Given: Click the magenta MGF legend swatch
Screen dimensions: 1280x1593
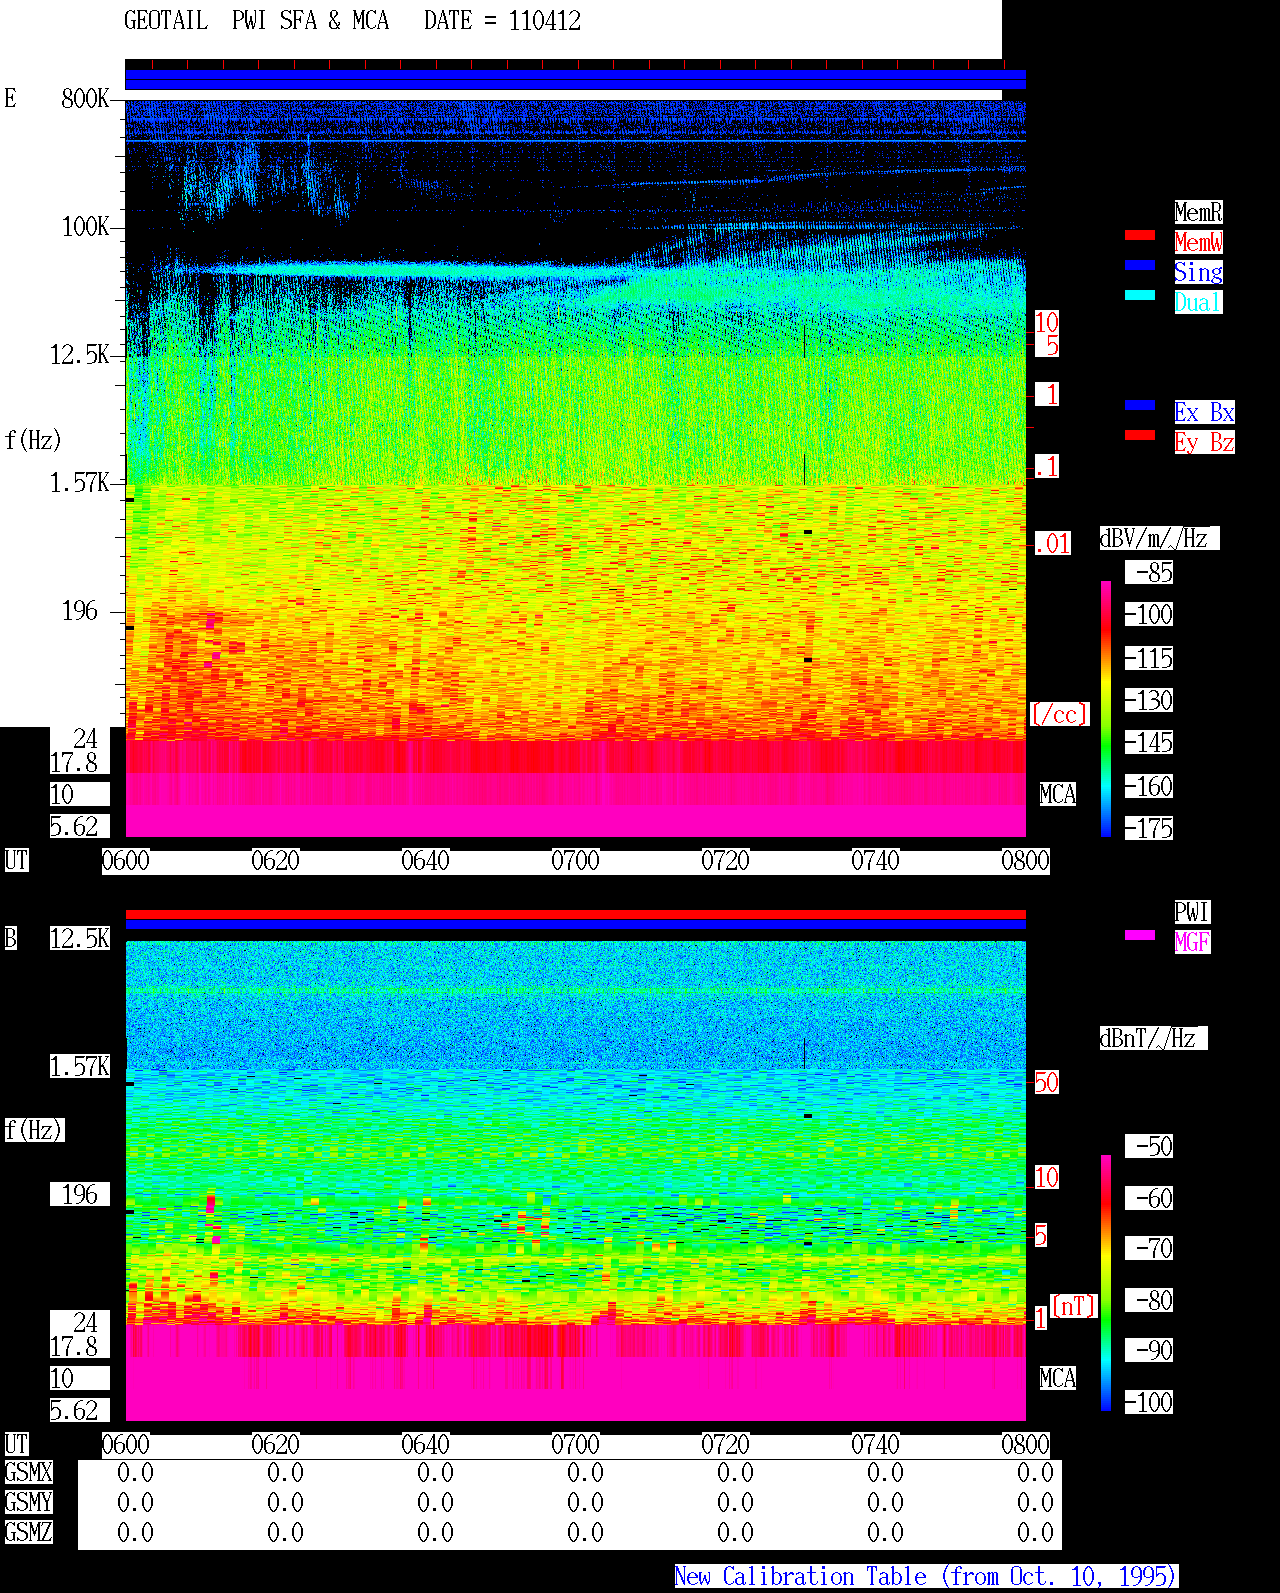Looking at the screenshot, I should pos(1140,935).
